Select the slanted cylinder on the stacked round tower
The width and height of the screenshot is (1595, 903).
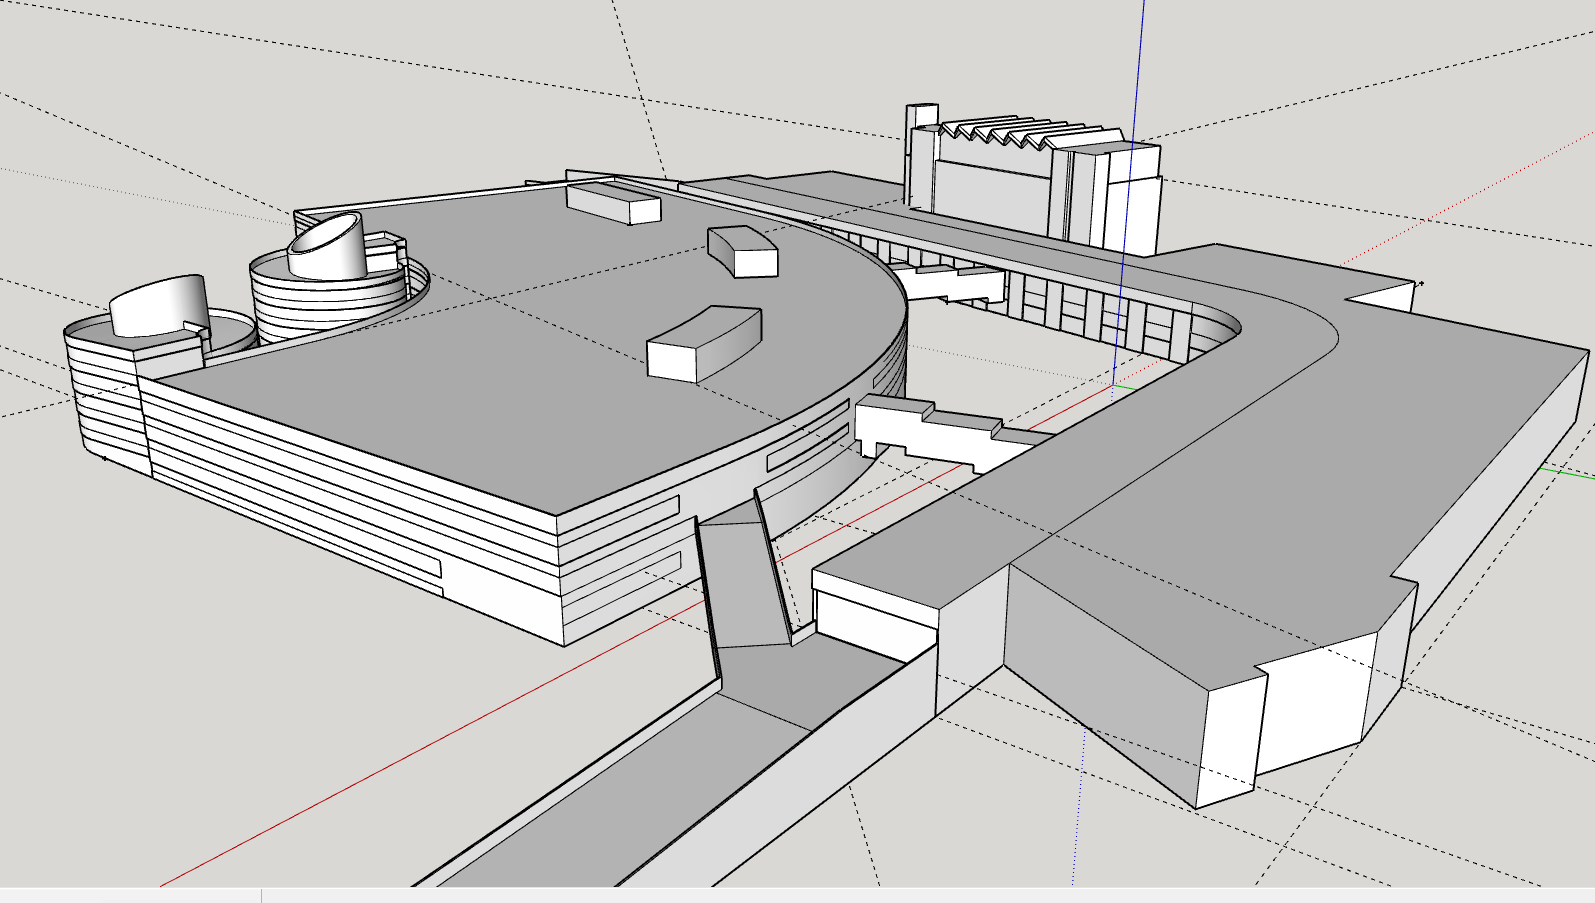(328, 246)
